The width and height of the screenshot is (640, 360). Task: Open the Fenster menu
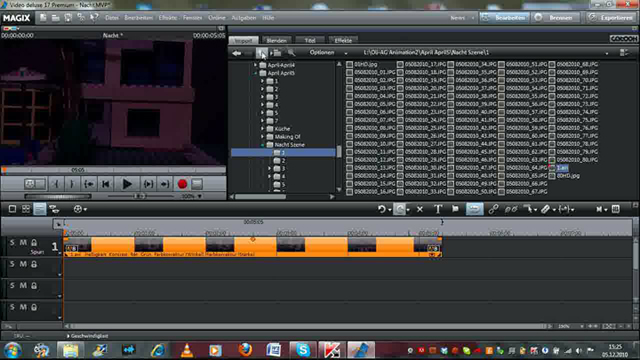[x=192, y=18]
